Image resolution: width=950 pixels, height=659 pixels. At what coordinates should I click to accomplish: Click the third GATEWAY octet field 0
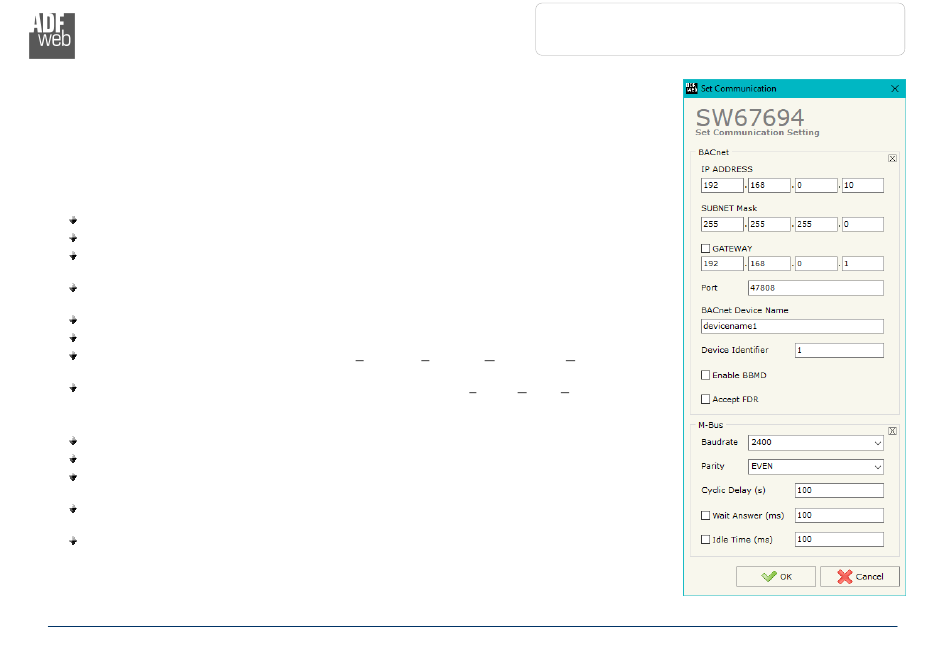pyautogui.click(x=816, y=263)
